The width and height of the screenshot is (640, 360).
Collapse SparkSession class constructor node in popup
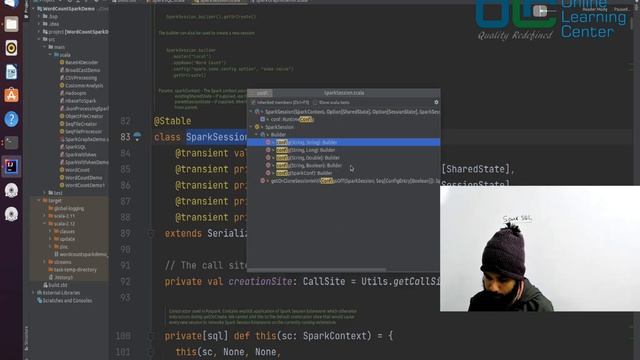251,111
